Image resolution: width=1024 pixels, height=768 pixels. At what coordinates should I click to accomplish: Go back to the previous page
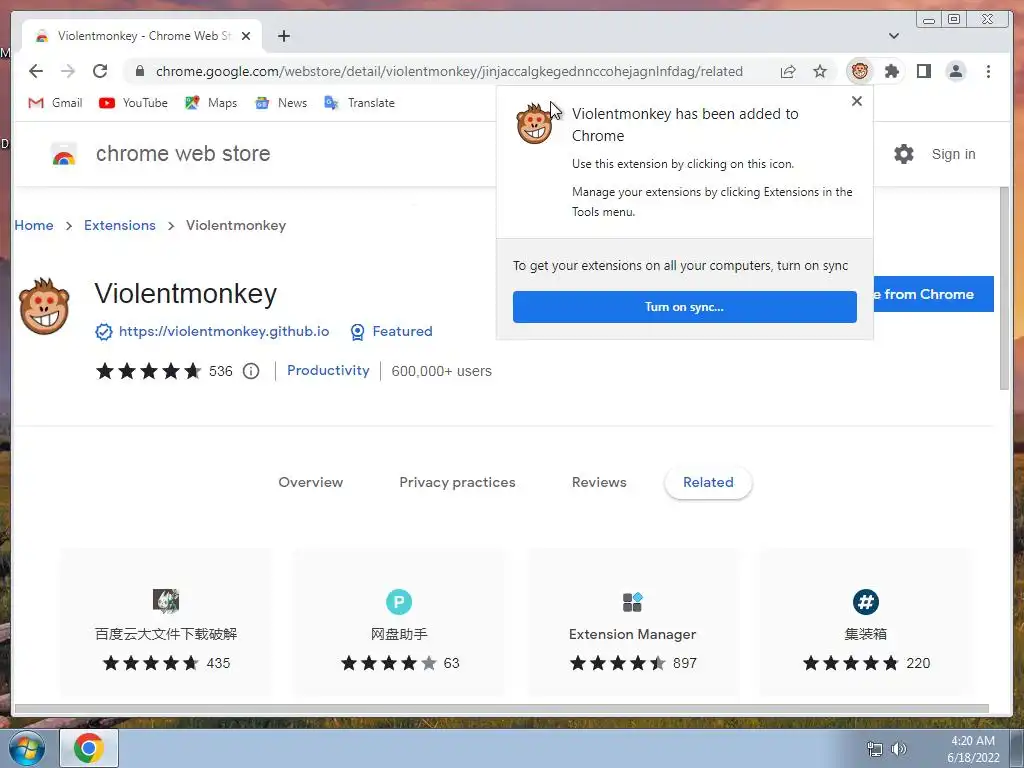[36, 71]
